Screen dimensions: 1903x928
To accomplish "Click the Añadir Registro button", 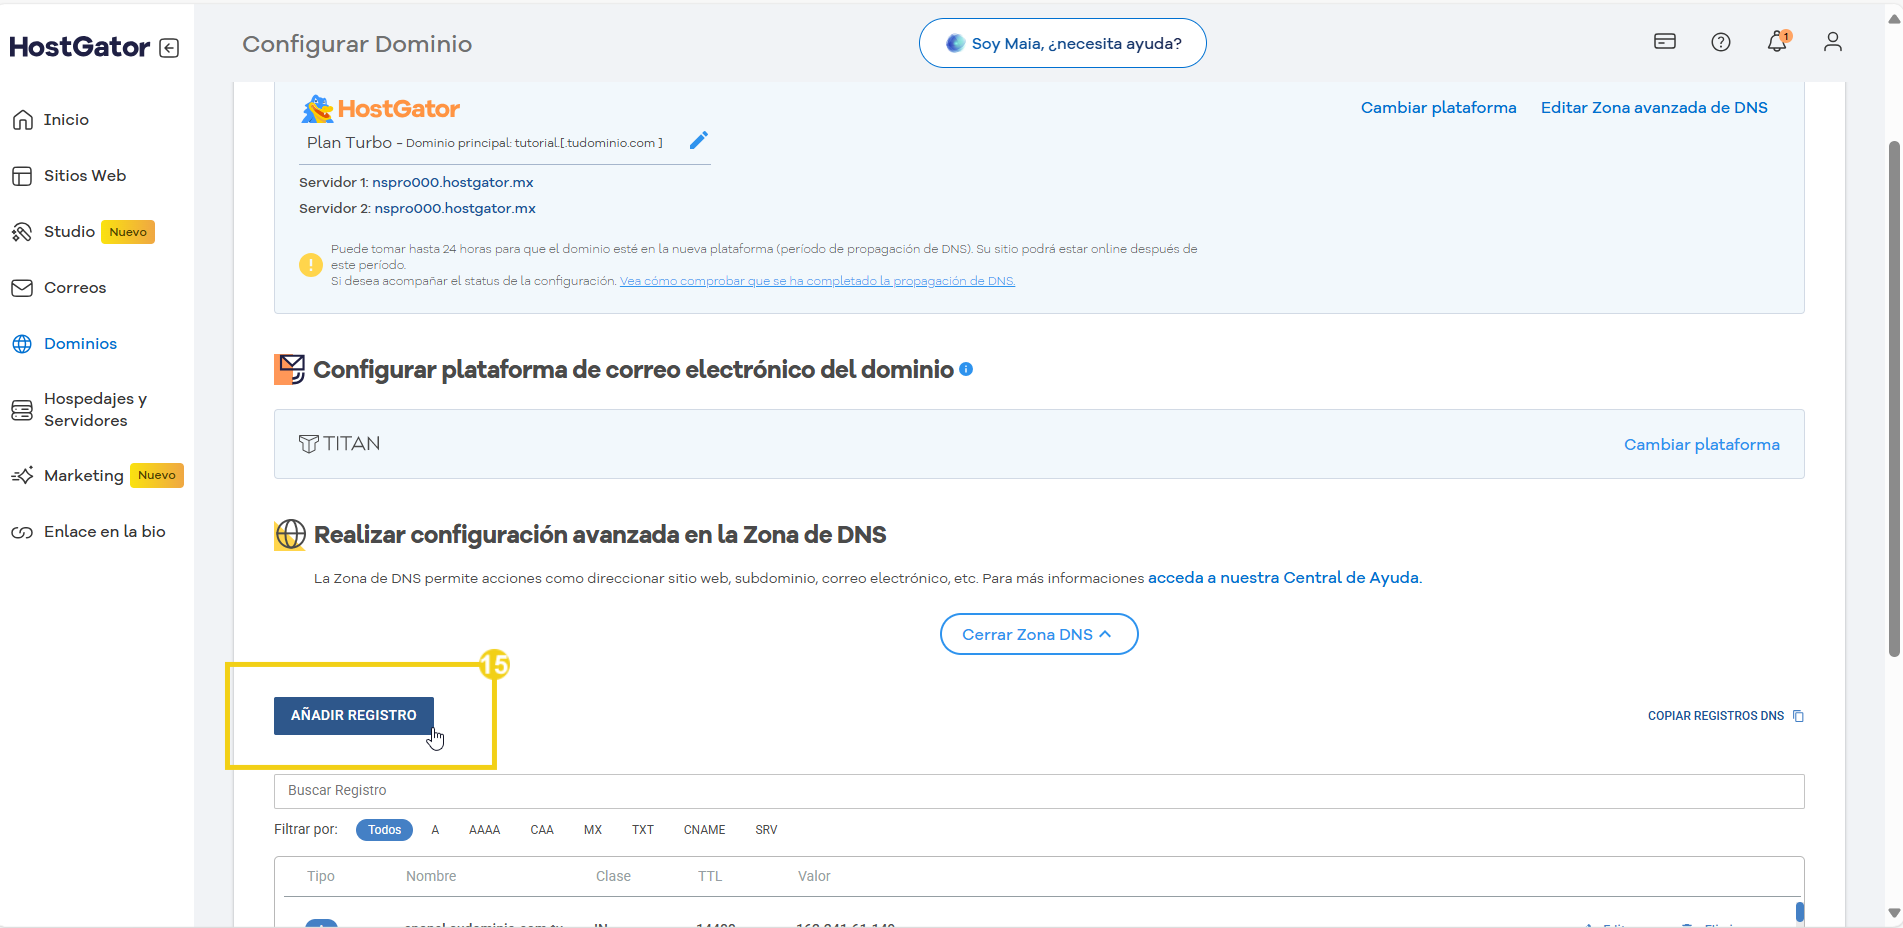I will click(x=353, y=716).
